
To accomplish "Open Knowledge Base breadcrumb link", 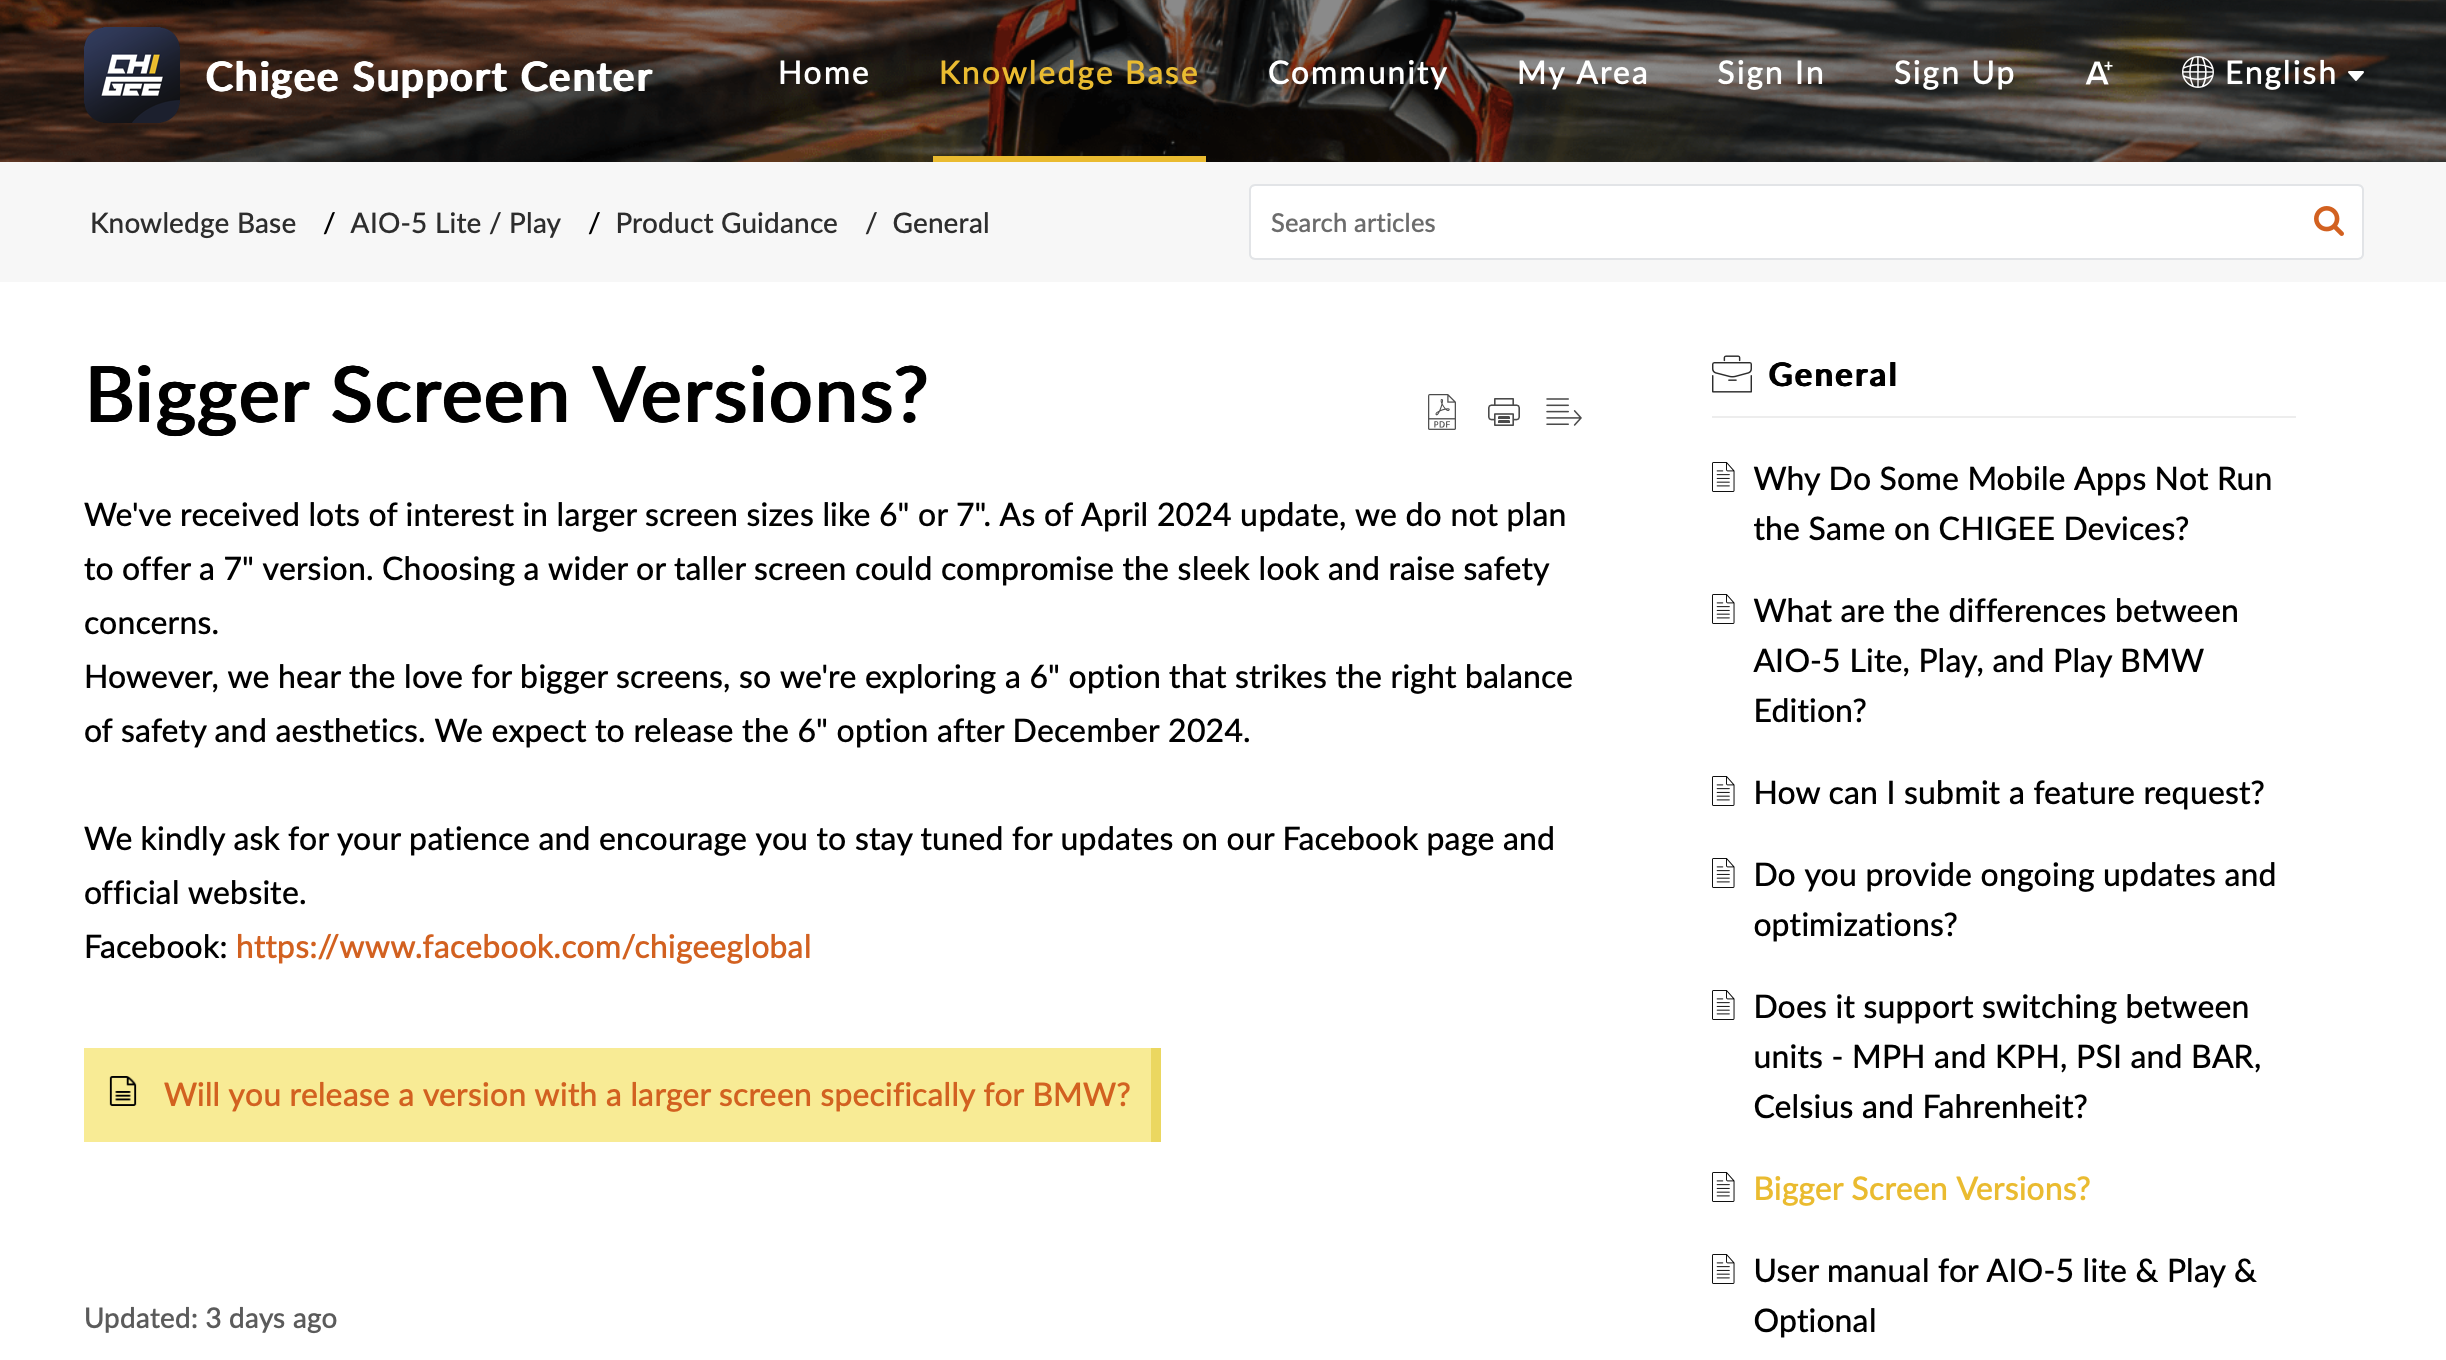I will pyautogui.click(x=193, y=223).
